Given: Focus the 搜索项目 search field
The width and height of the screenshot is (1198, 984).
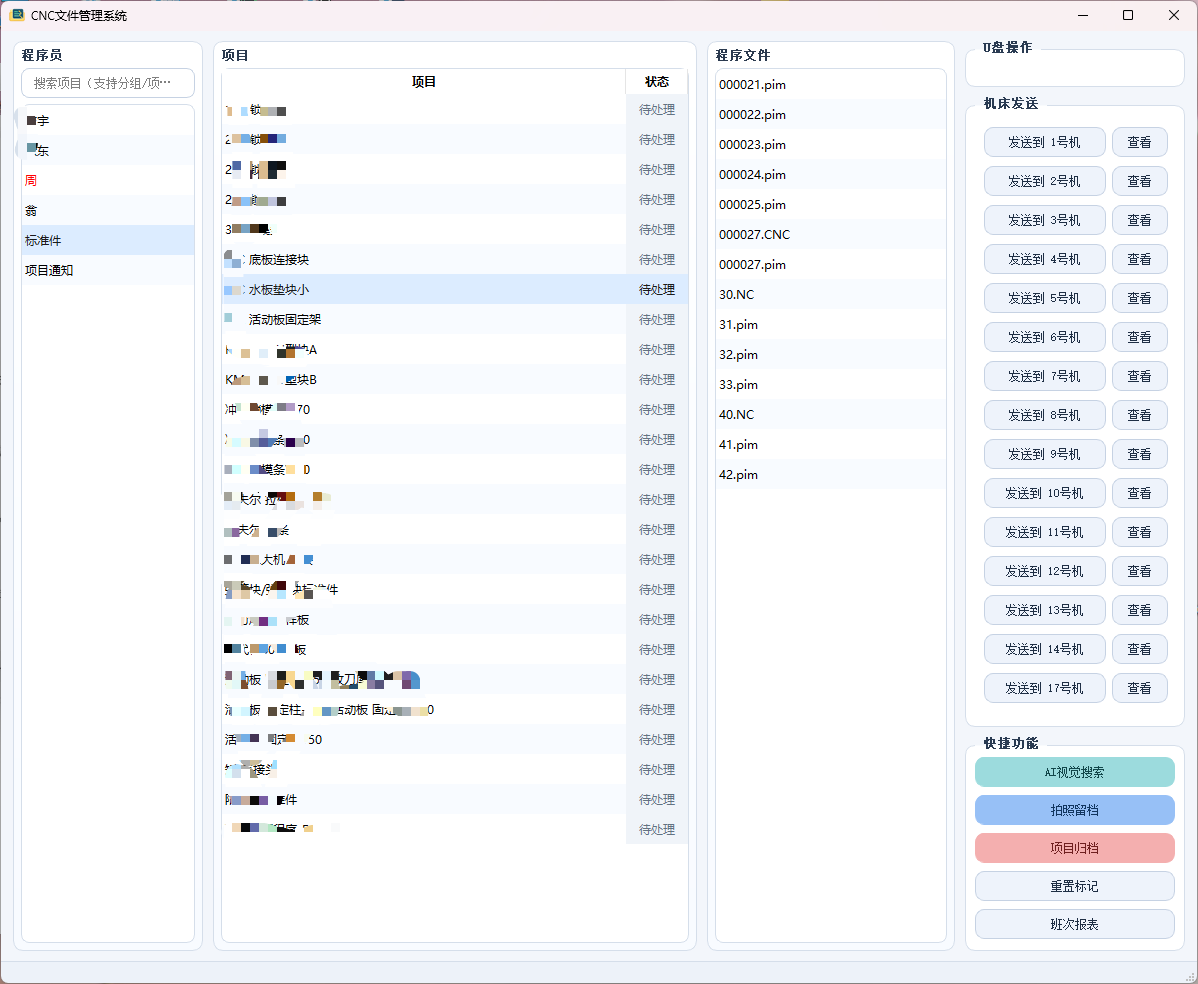Looking at the screenshot, I should (x=108, y=83).
